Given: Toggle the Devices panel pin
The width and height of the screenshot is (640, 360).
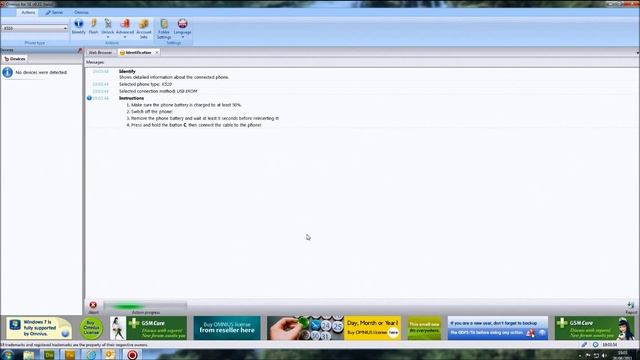Looking at the screenshot, I should coord(80,50).
